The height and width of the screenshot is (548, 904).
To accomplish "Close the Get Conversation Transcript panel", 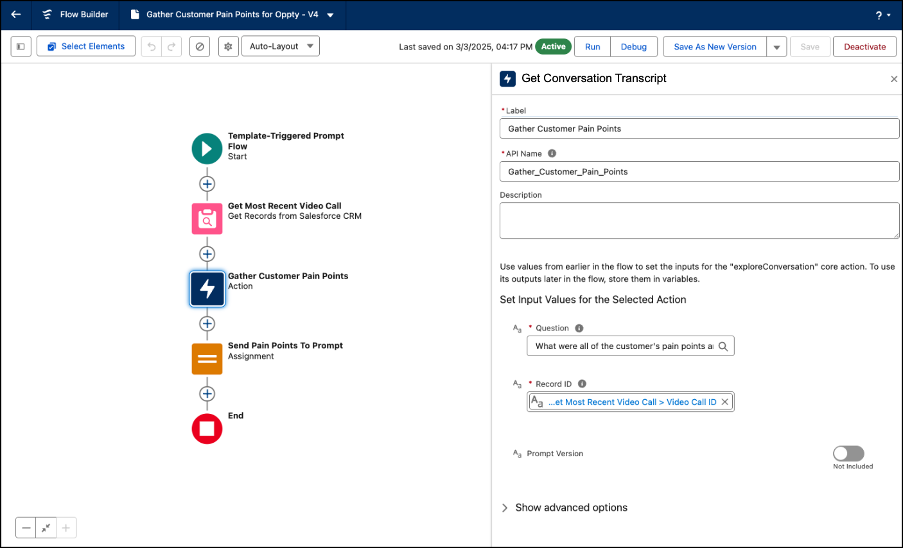I will click(x=894, y=79).
